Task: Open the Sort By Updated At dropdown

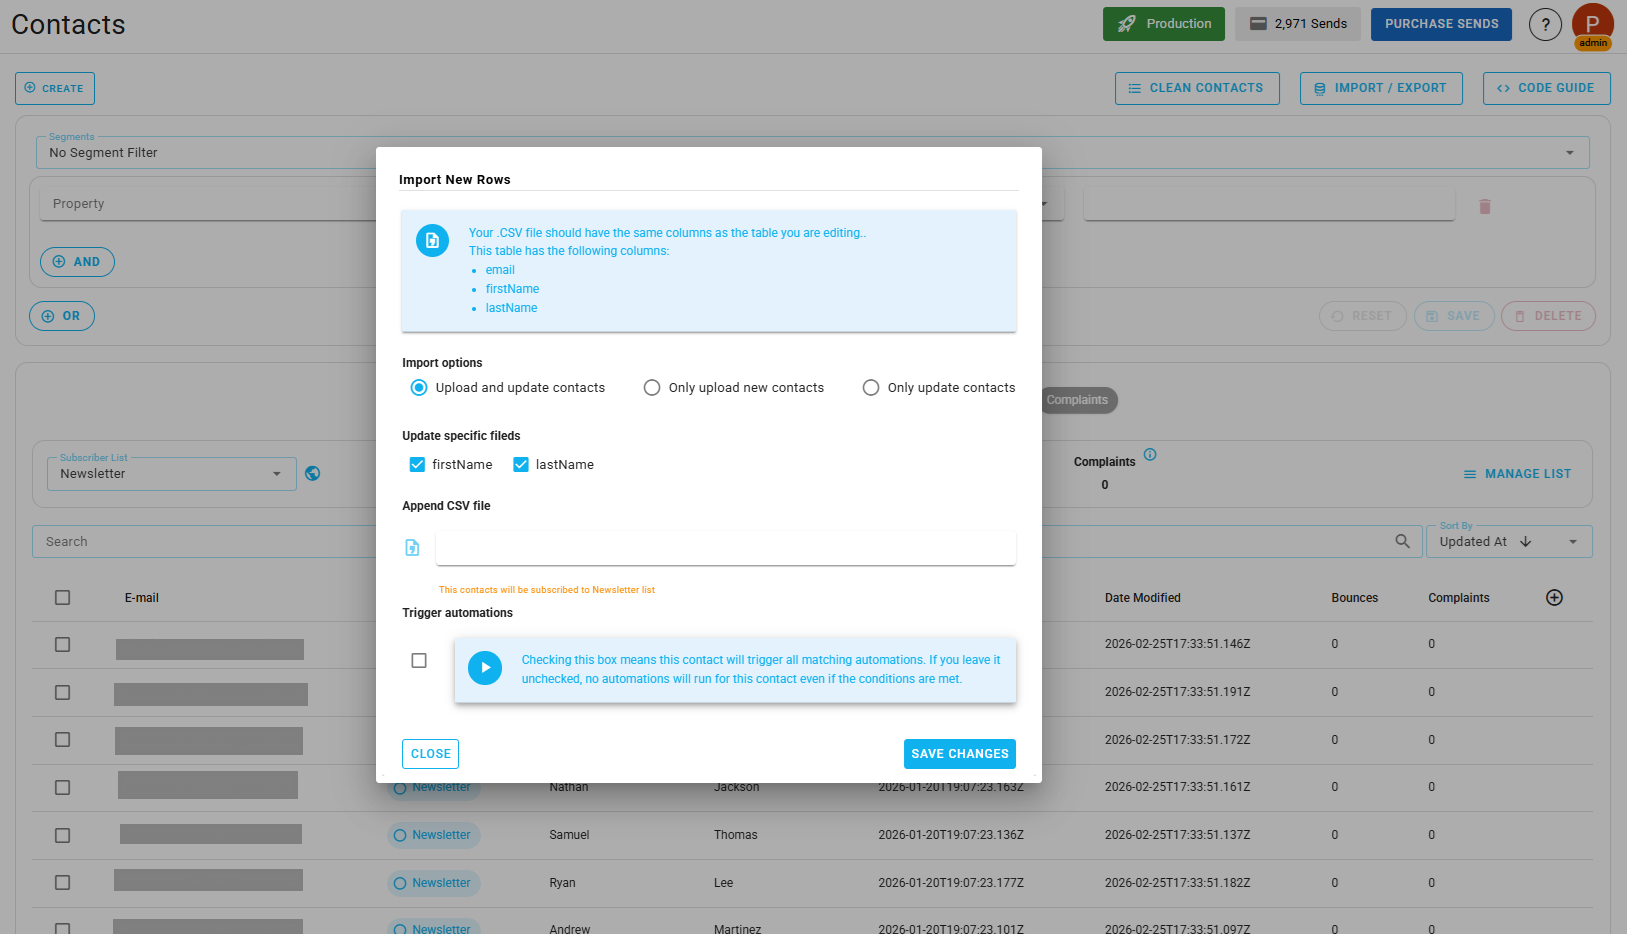Action: pos(1571,541)
